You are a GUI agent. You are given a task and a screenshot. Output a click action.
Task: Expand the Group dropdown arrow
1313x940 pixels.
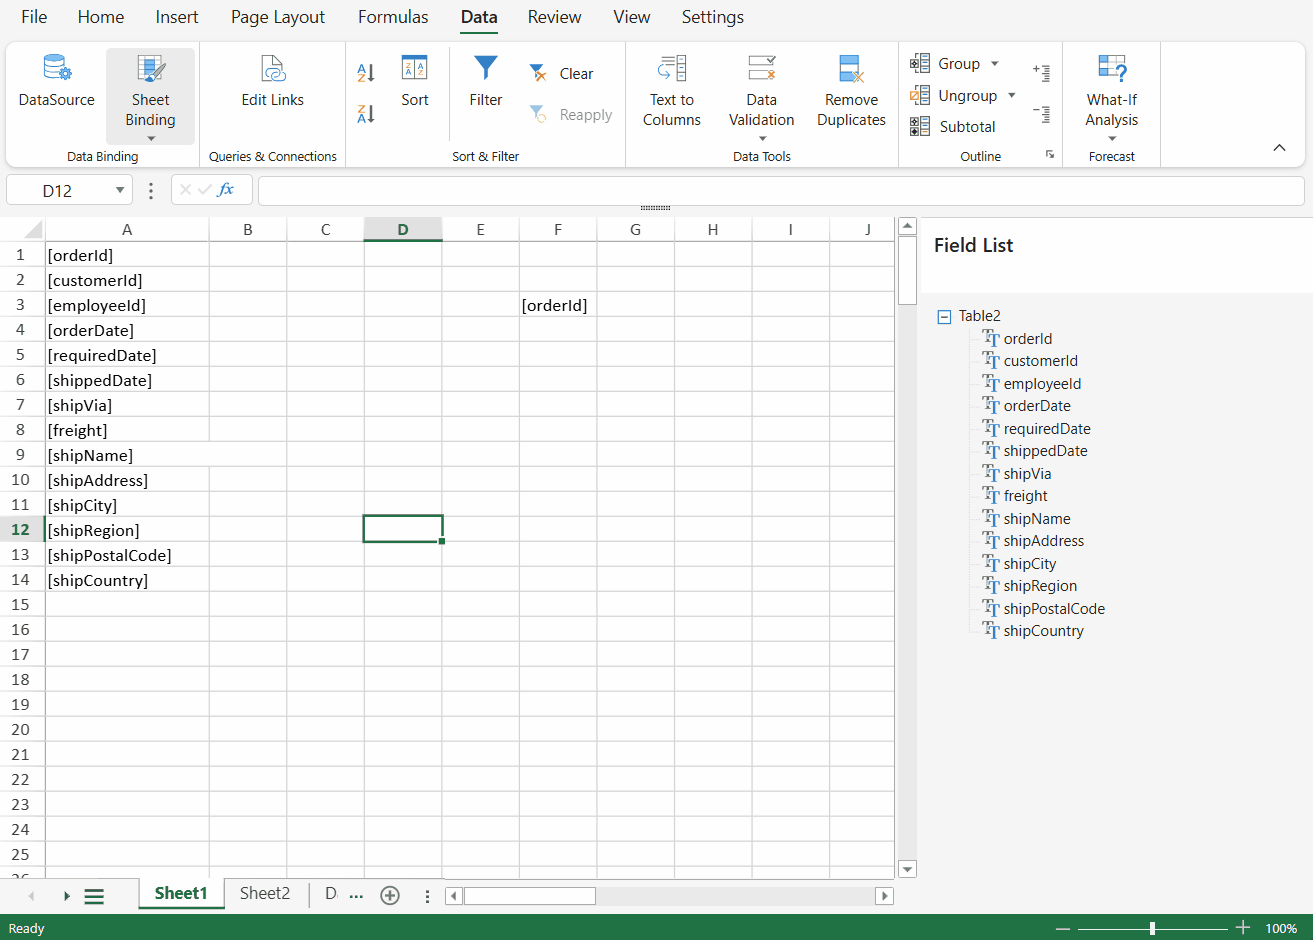[x=994, y=64]
